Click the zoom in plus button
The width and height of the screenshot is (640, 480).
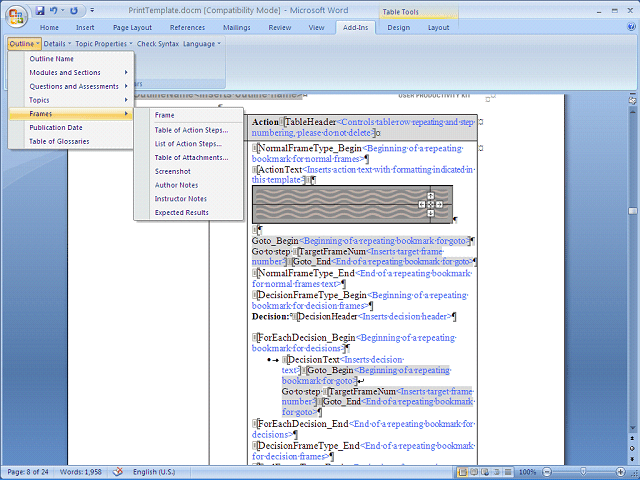[619, 472]
